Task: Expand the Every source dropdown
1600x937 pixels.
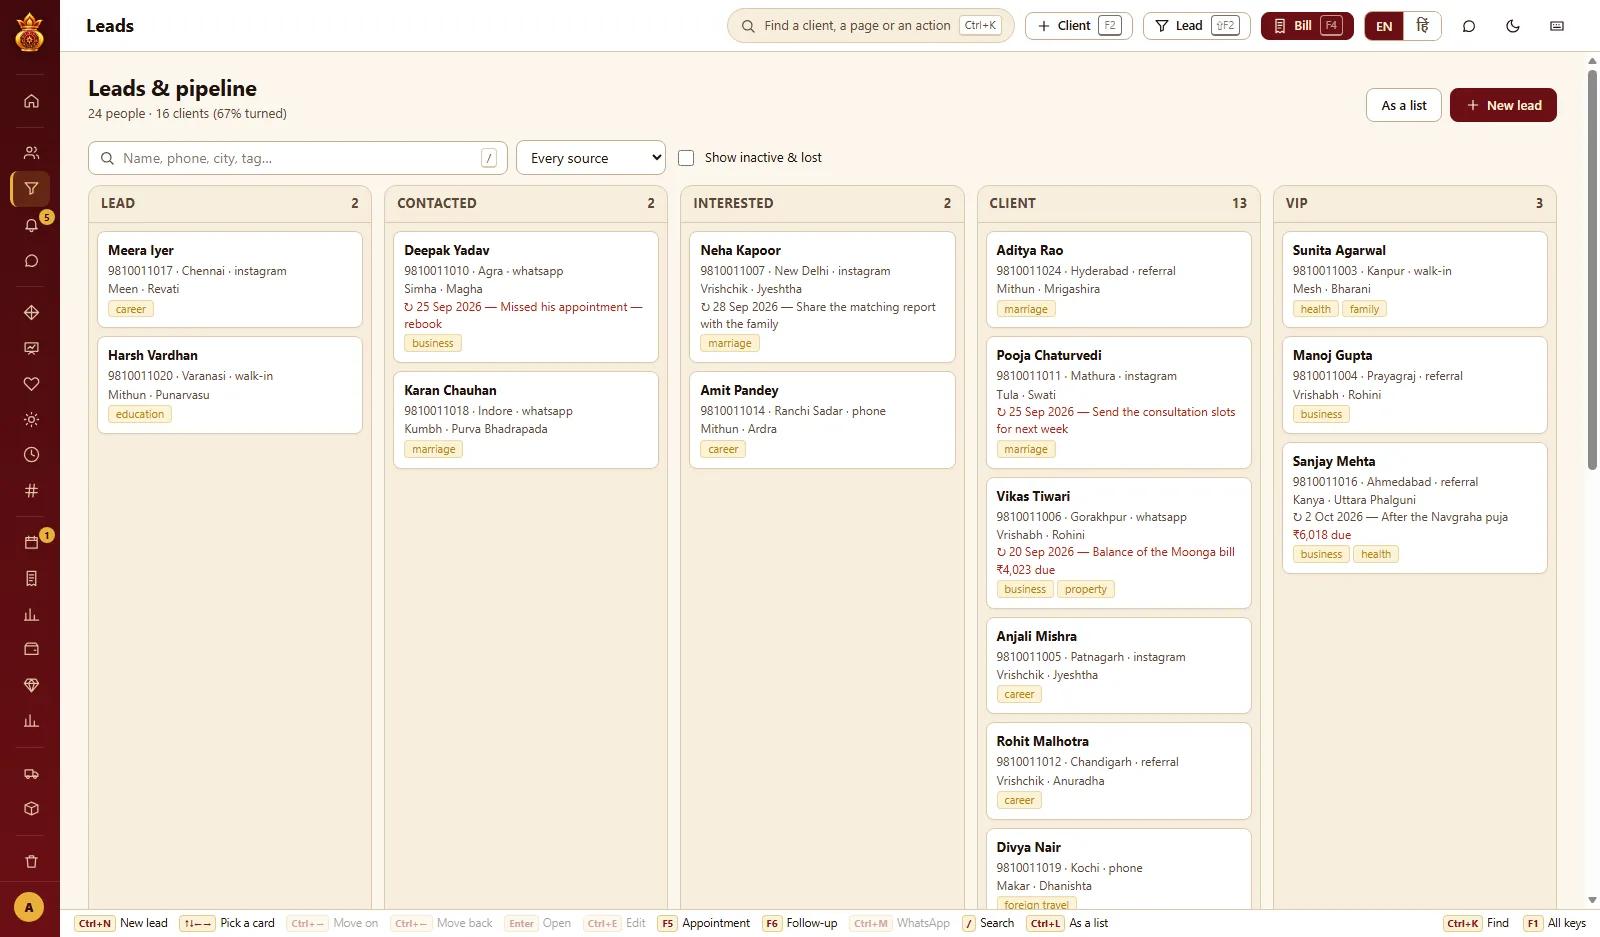Action: tap(591, 158)
